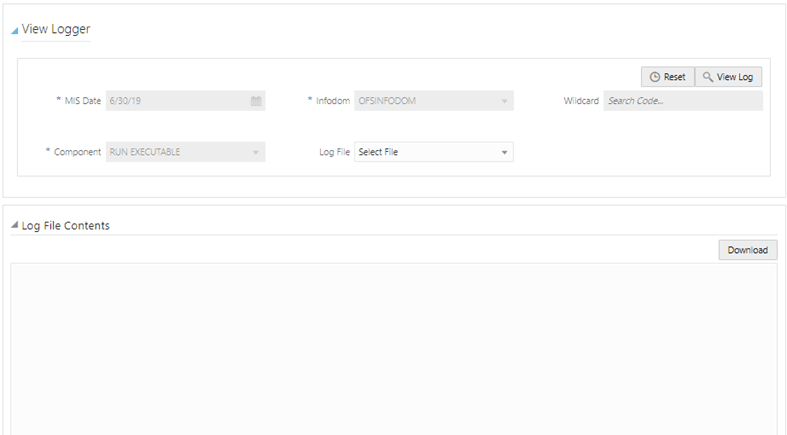787x435 pixels.
Task: Click inside the log file contents area
Action: 394,349
